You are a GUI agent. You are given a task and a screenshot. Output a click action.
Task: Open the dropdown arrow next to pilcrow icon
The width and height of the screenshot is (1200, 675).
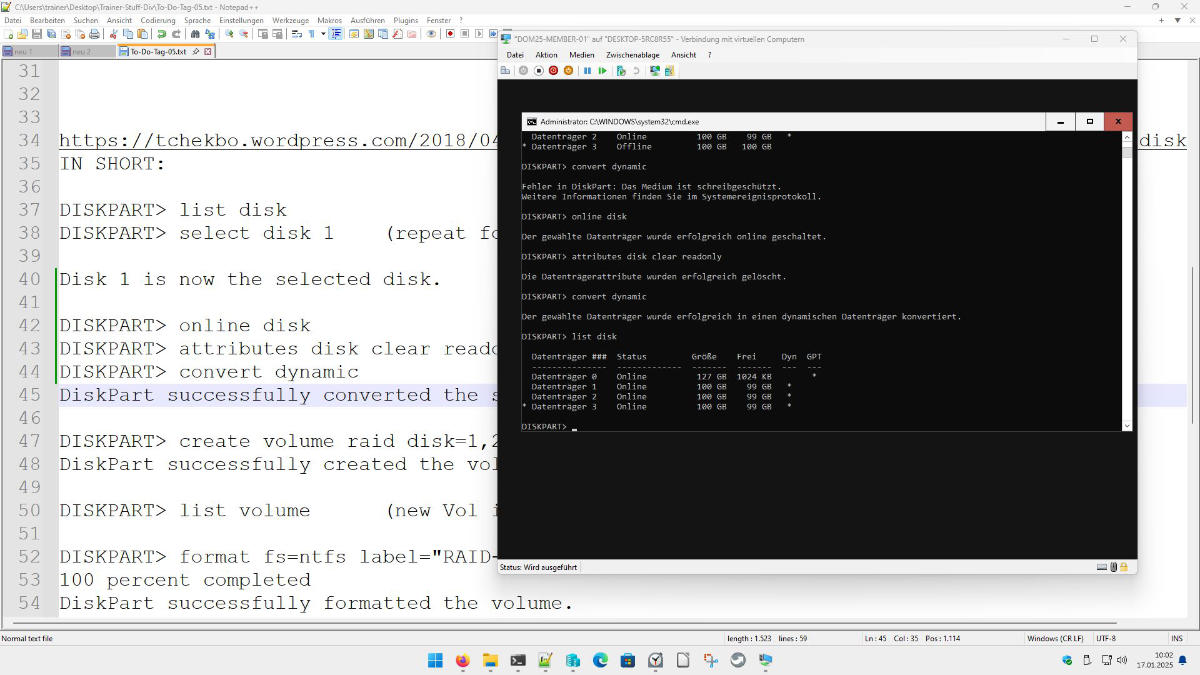[323, 33]
